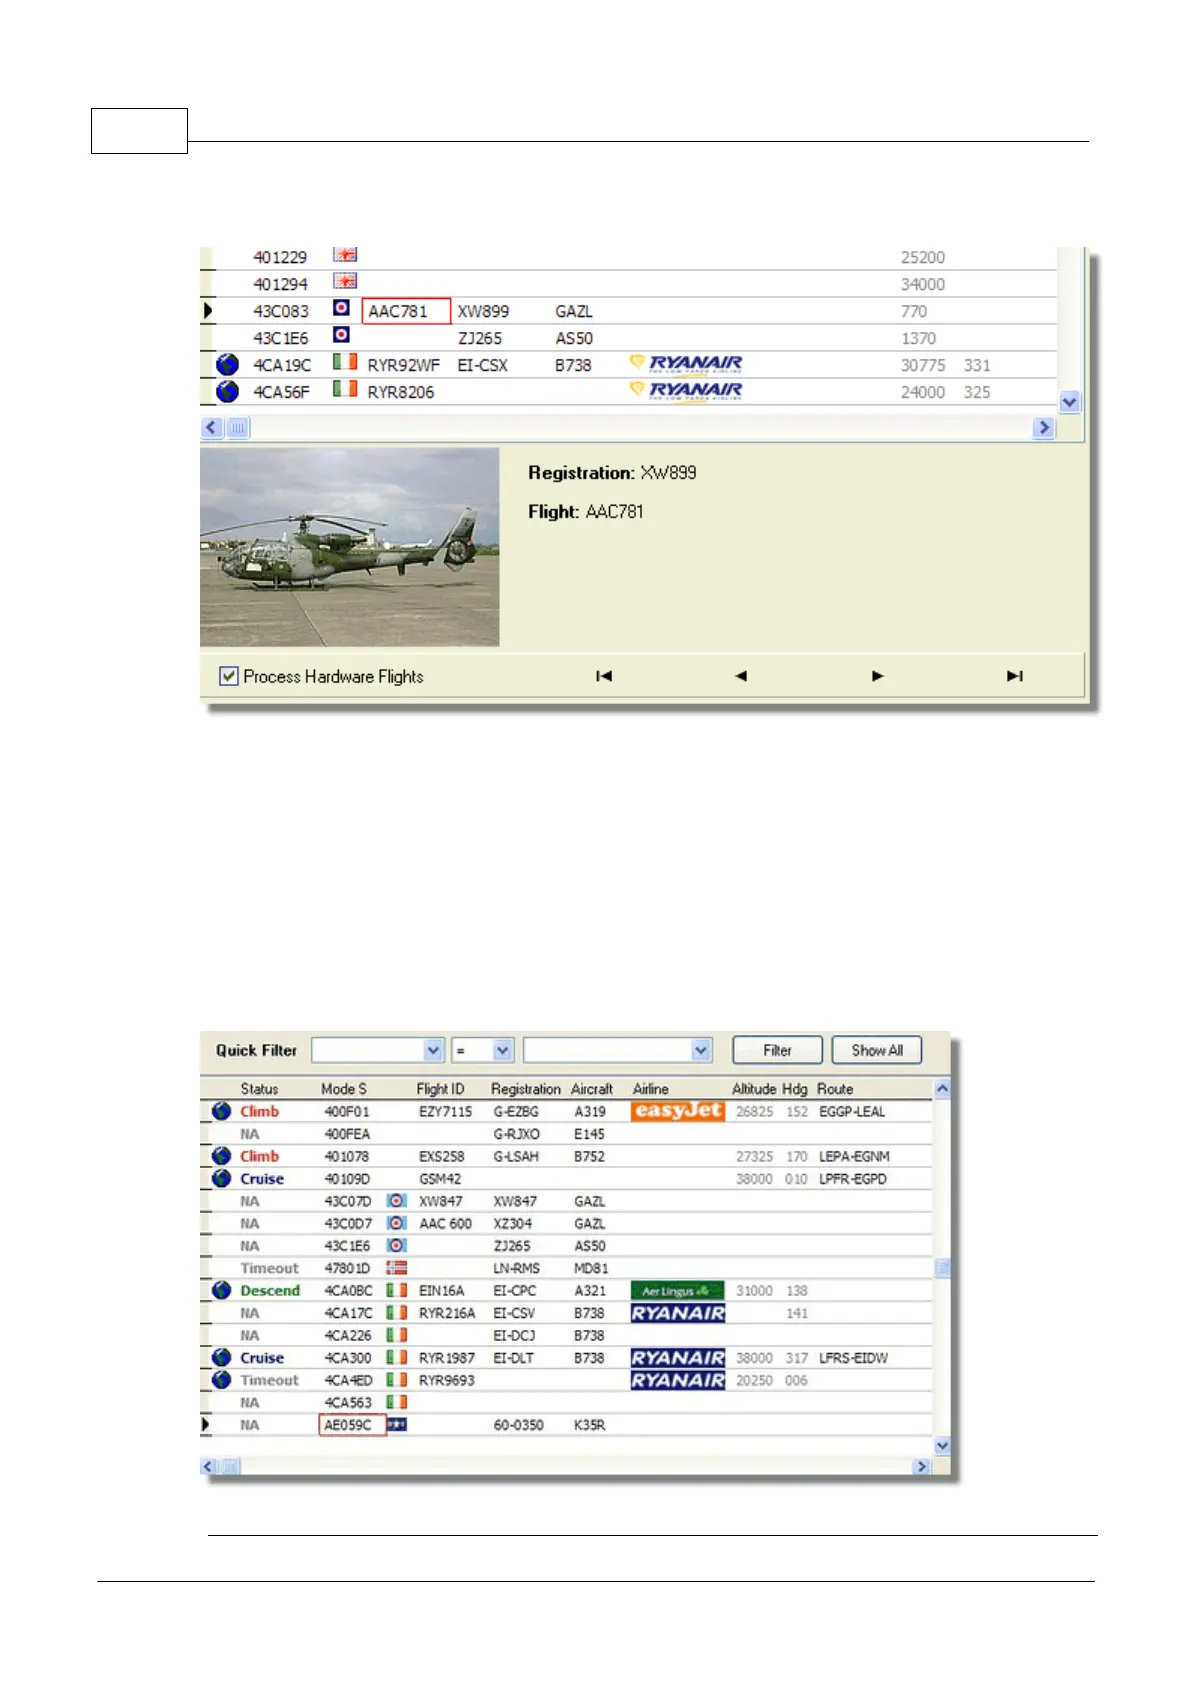Toggle Process Hardware Flights checkbox
This screenshot has height=1684, width=1190.
point(229,676)
